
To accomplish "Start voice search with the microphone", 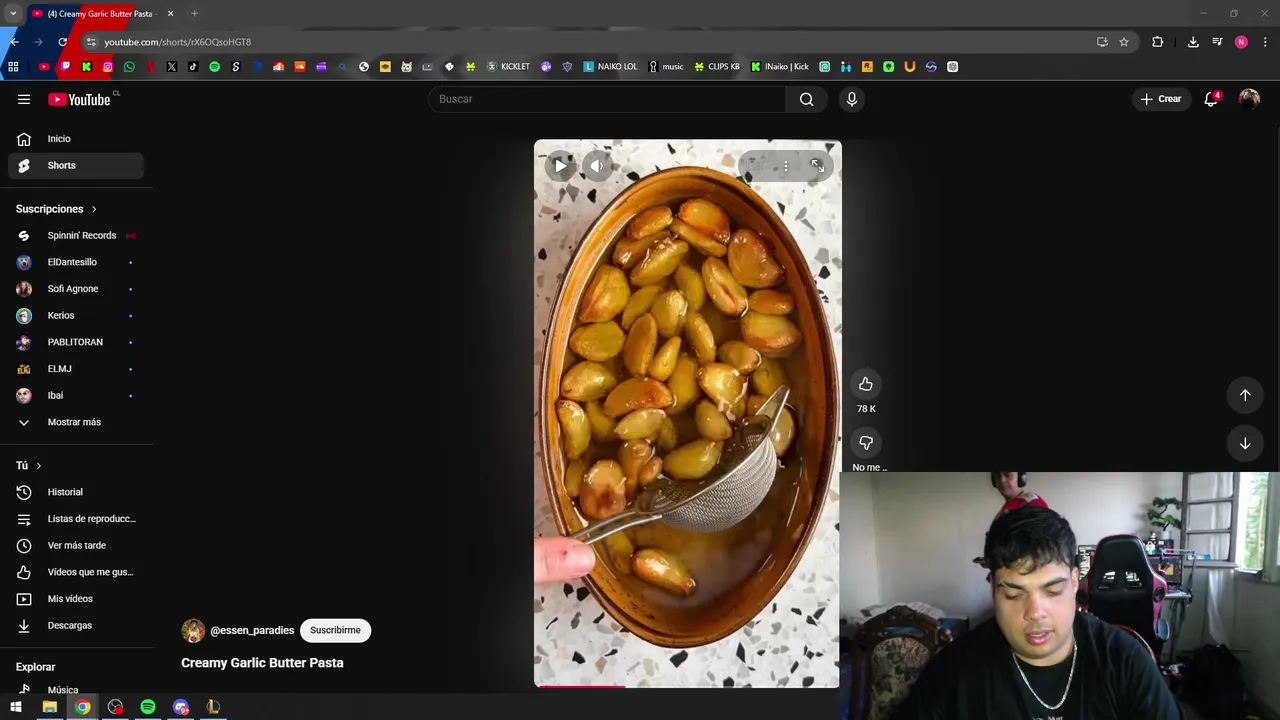I will click(852, 99).
